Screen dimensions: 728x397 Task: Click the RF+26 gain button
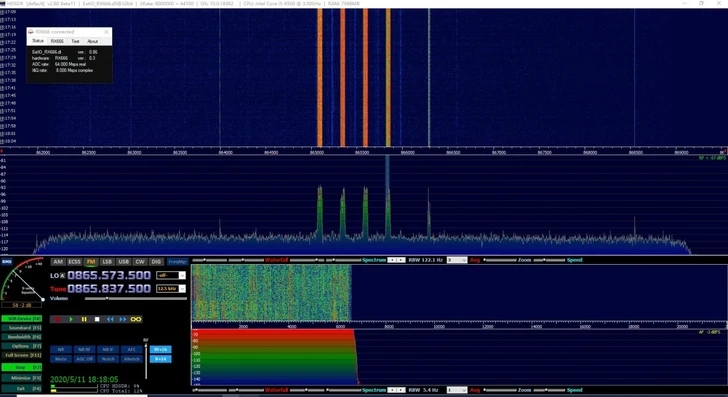pyautogui.click(x=161, y=349)
